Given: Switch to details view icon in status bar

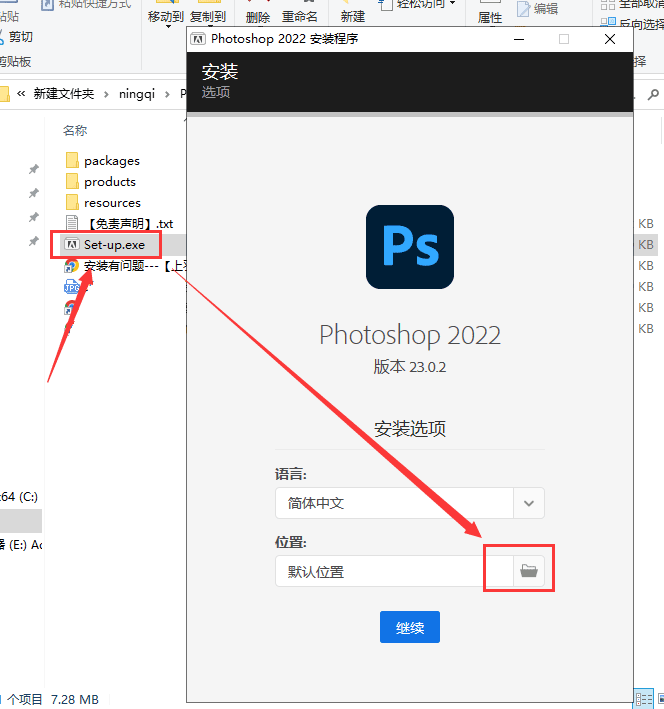Looking at the screenshot, I should pos(644,699).
